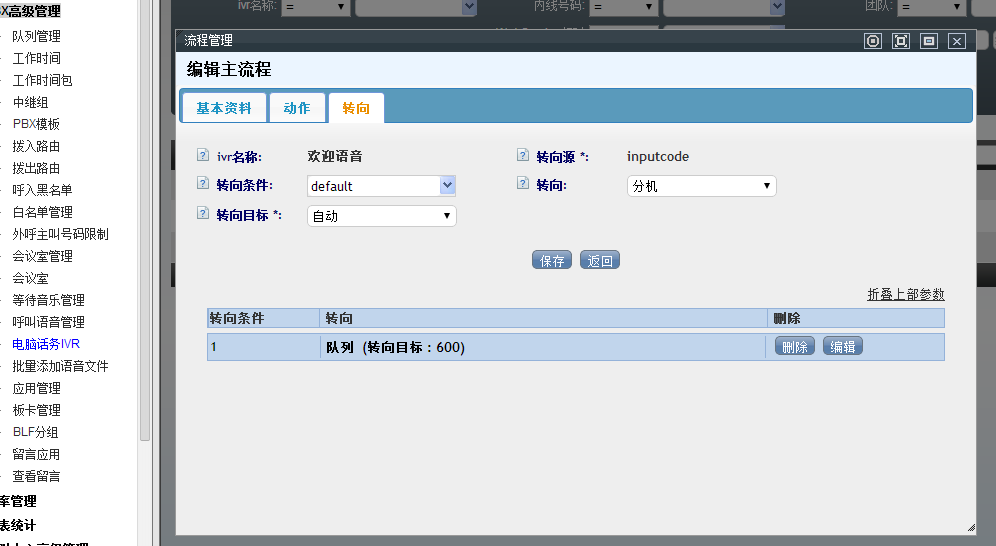The width and height of the screenshot is (996, 546).
Task: Click the fullscreen expand icon in dialog title bar
Action: pos(901,41)
